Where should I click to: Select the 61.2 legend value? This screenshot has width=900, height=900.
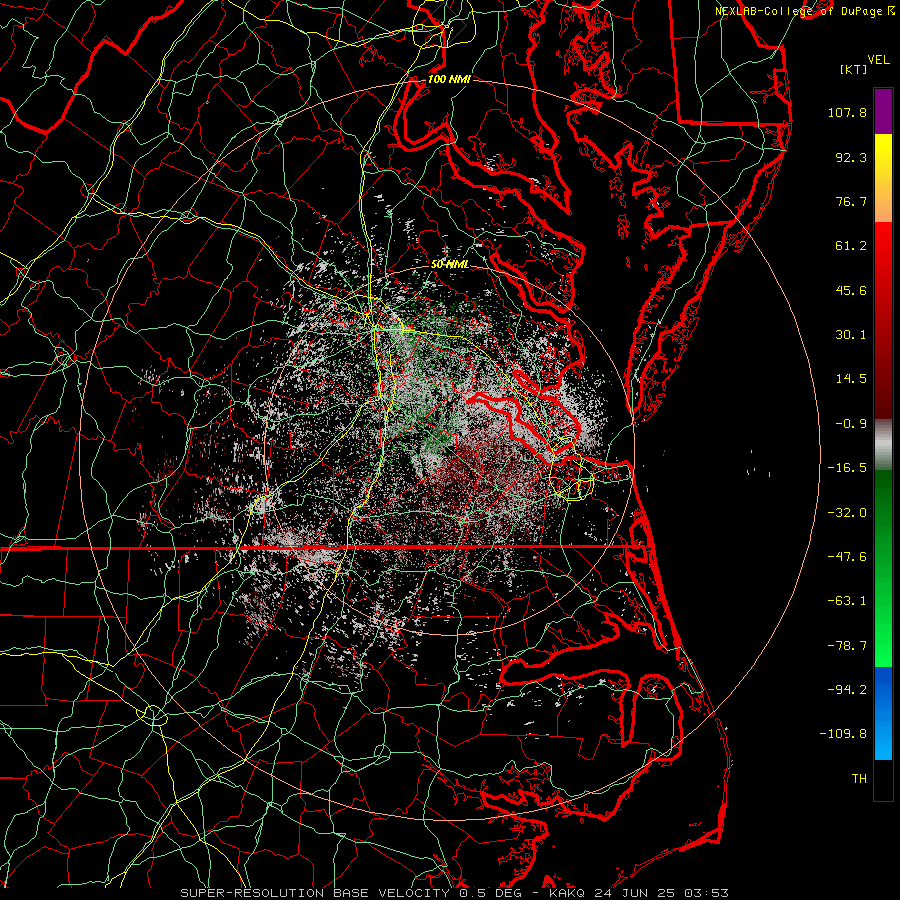click(851, 246)
